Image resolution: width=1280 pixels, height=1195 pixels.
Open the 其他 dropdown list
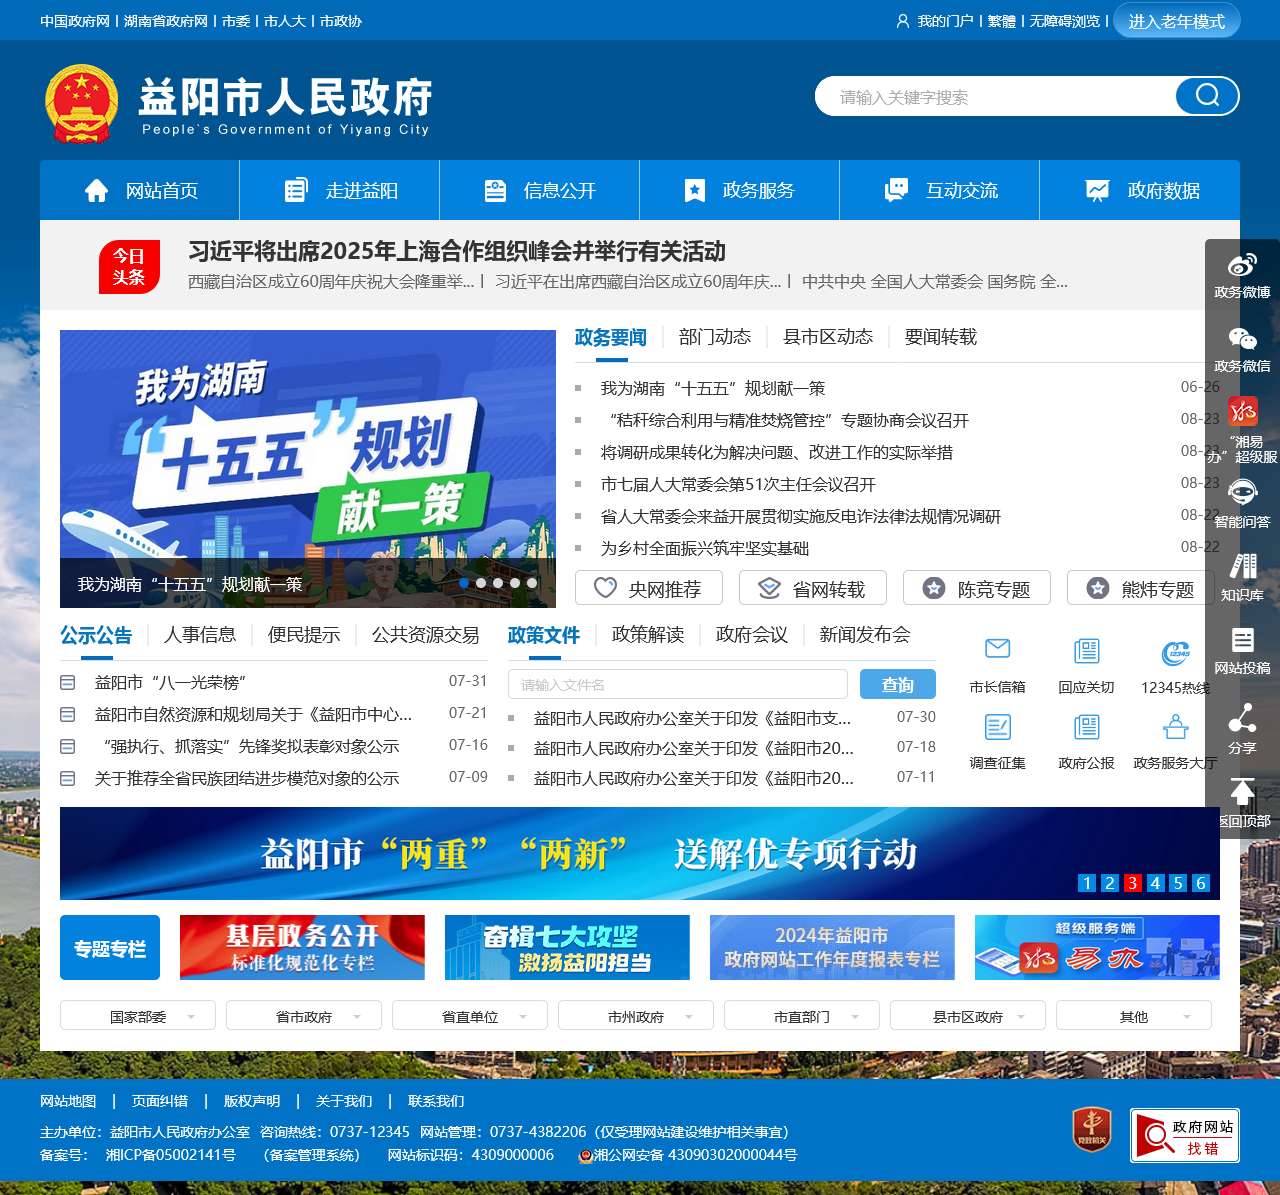[1134, 1015]
